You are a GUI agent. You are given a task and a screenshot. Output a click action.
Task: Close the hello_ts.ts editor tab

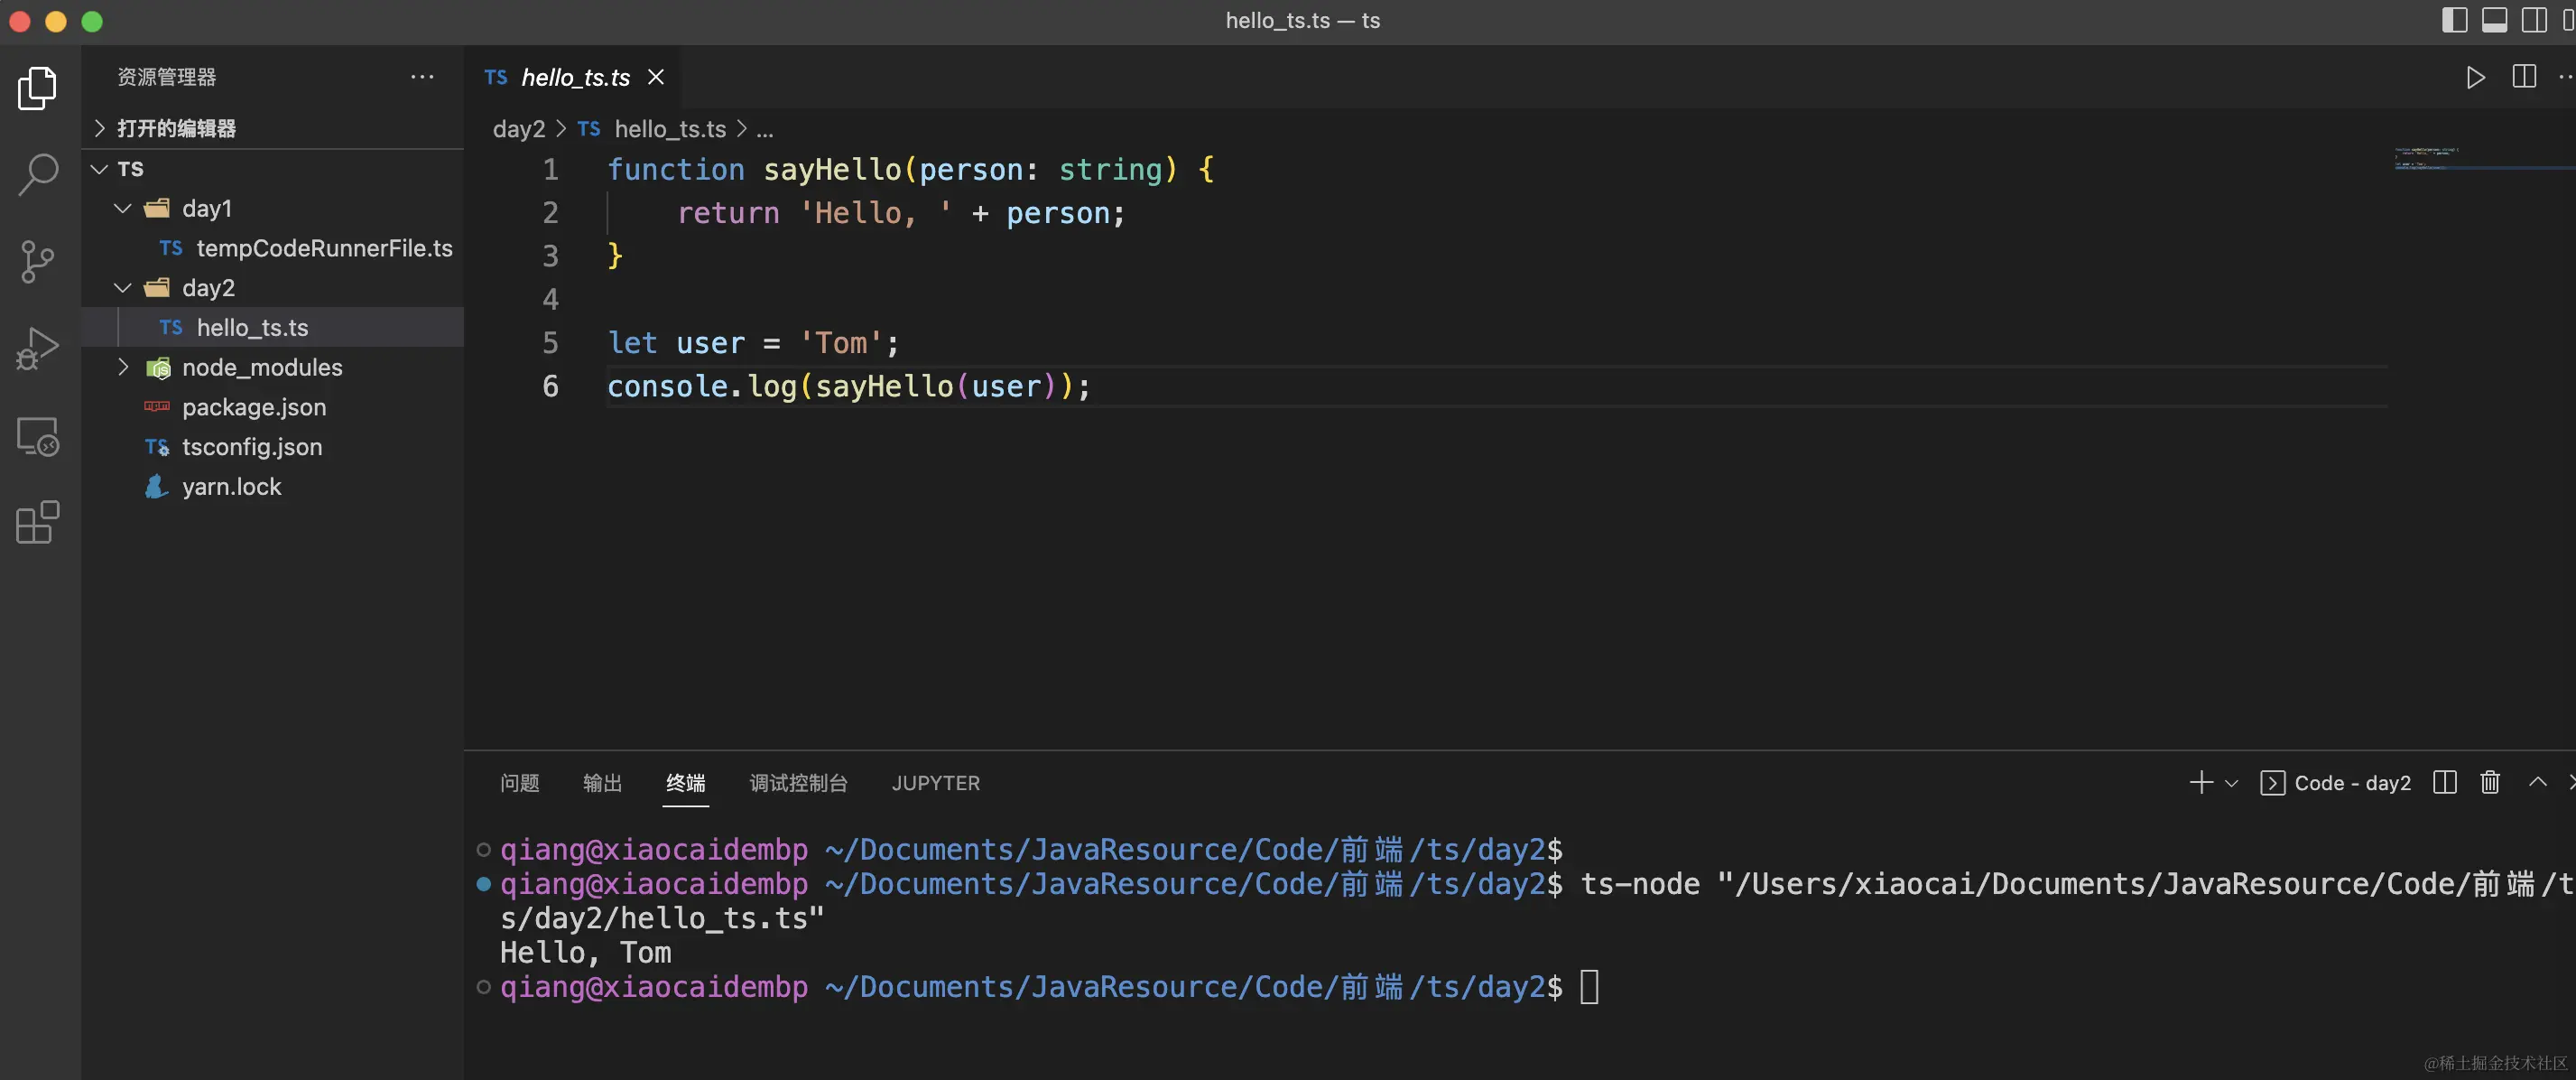click(x=656, y=77)
